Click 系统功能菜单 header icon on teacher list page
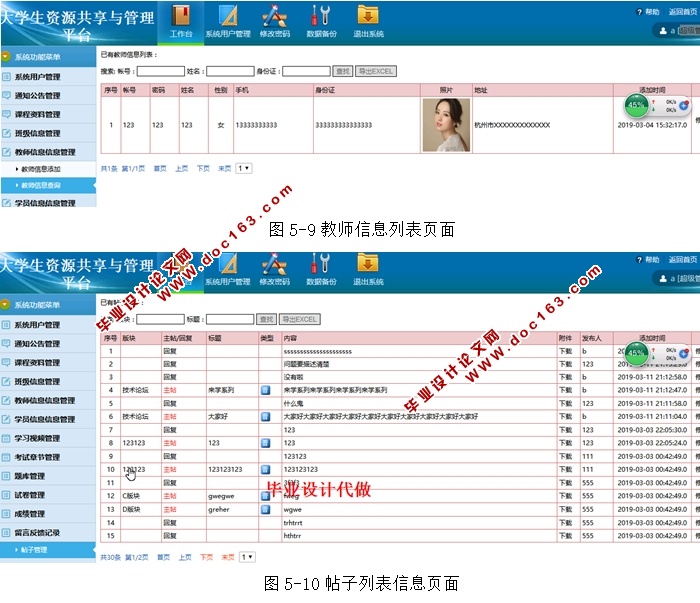The height and width of the screenshot is (603, 700). [6, 57]
